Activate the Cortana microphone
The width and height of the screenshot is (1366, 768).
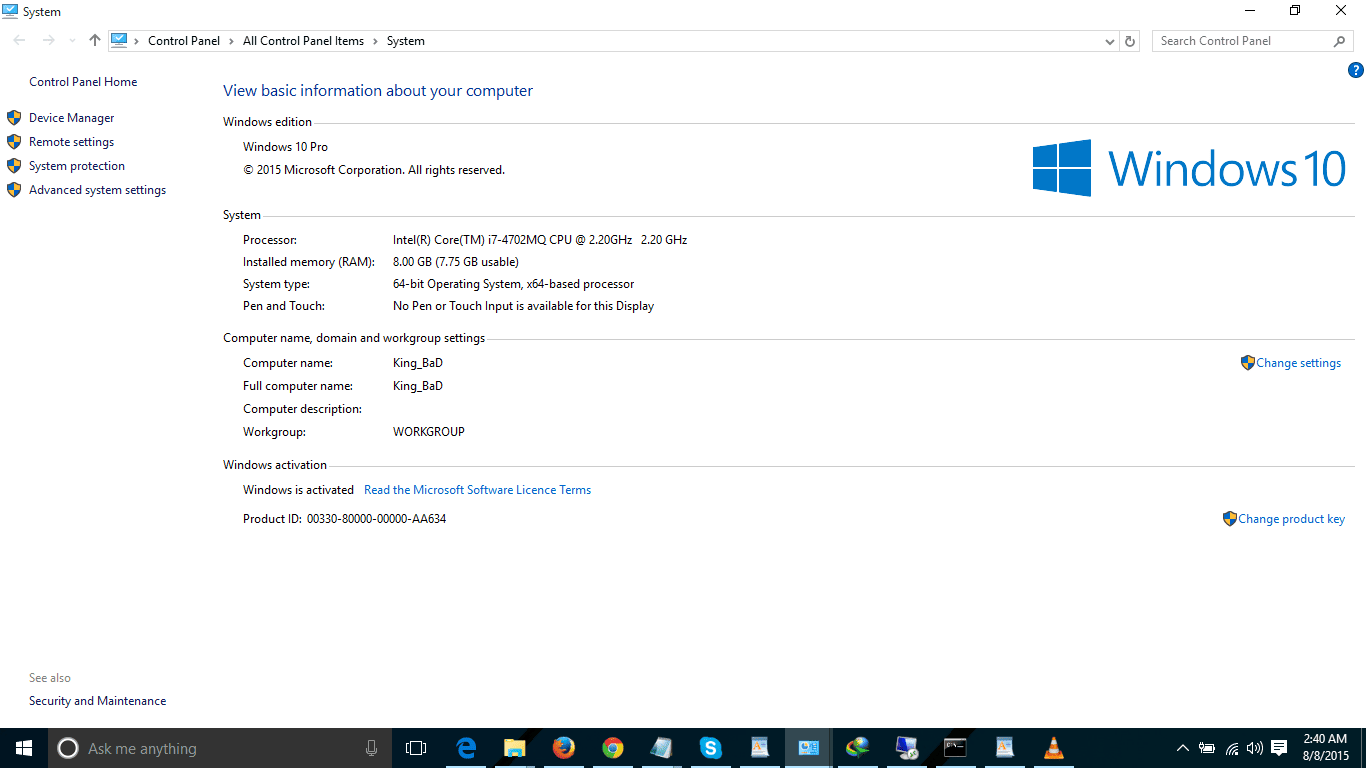[371, 748]
